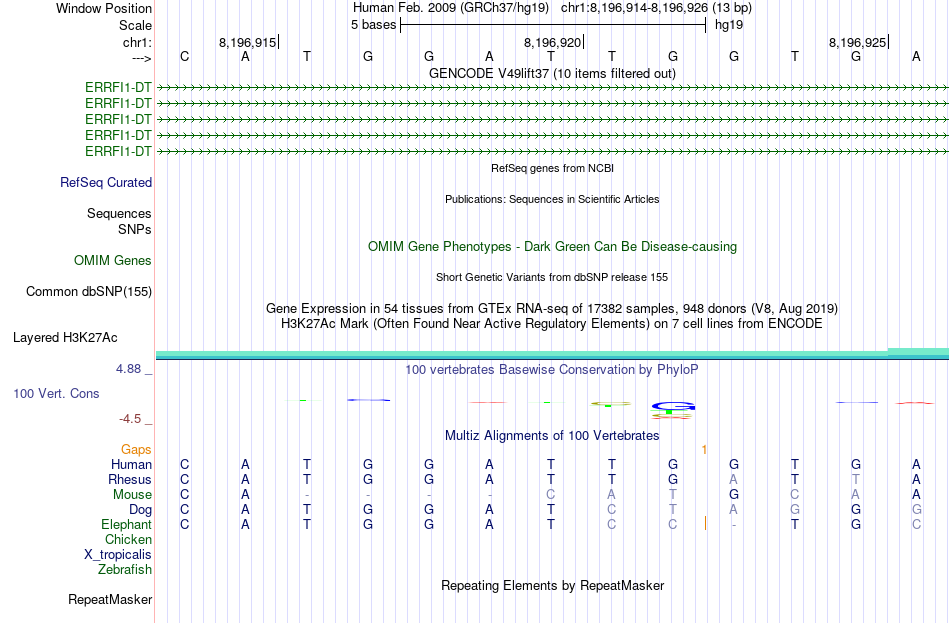Open 100 vertebrates Basewise Conservation by PhyloP title
Image resolution: width=950 pixels, height=623 pixels.
pyautogui.click(x=552, y=370)
